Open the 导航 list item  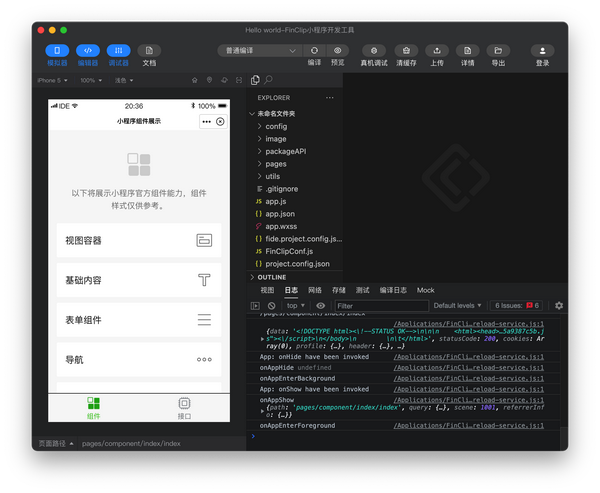click(x=139, y=360)
